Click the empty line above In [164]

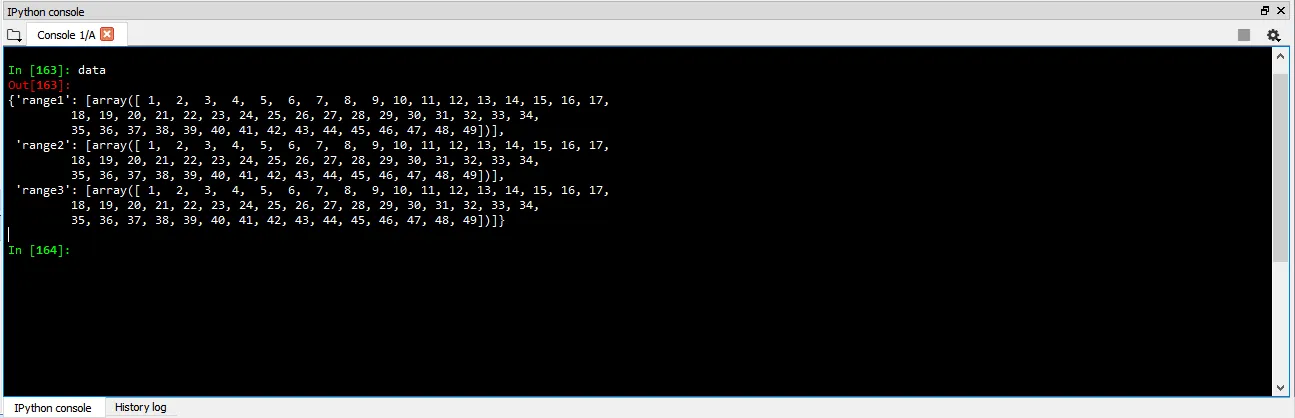coord(640,235)
